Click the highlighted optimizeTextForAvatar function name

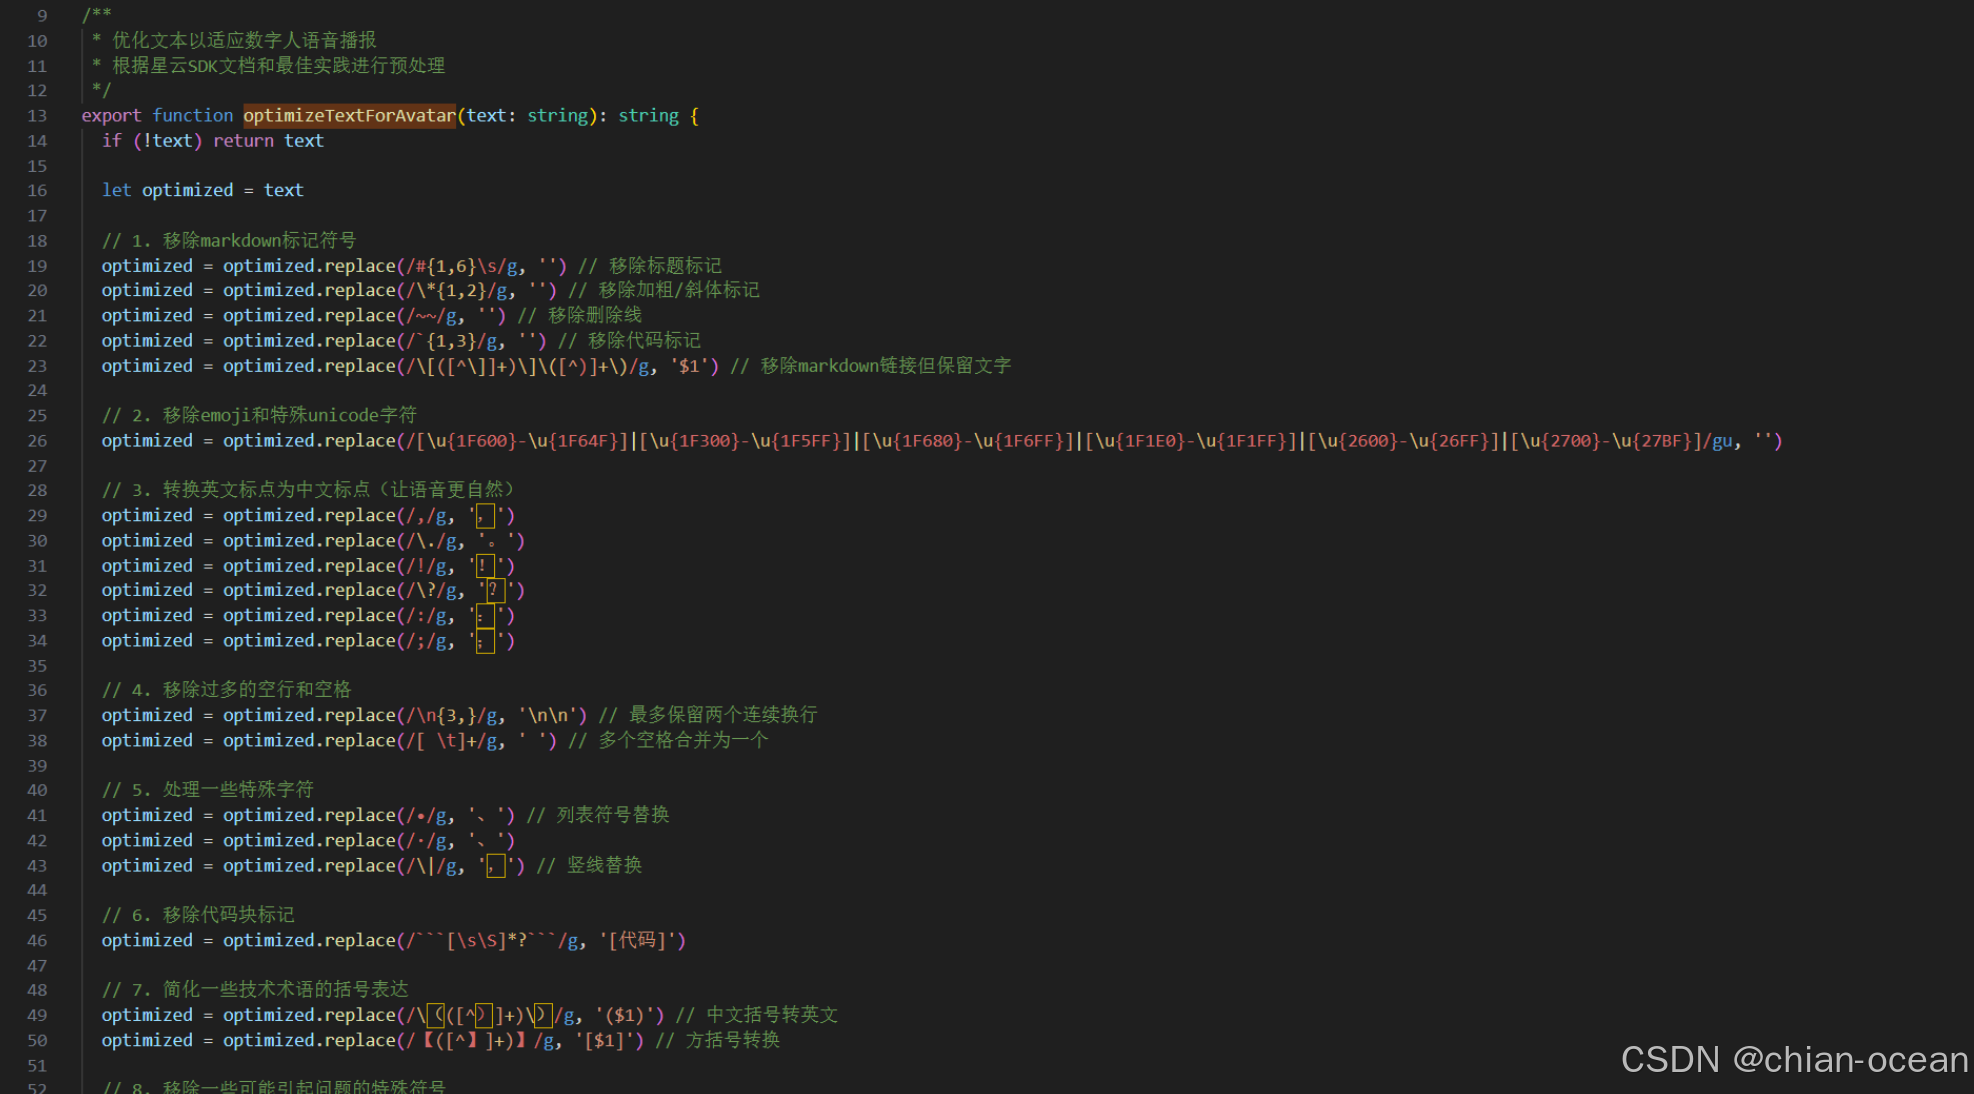[349, 115]
